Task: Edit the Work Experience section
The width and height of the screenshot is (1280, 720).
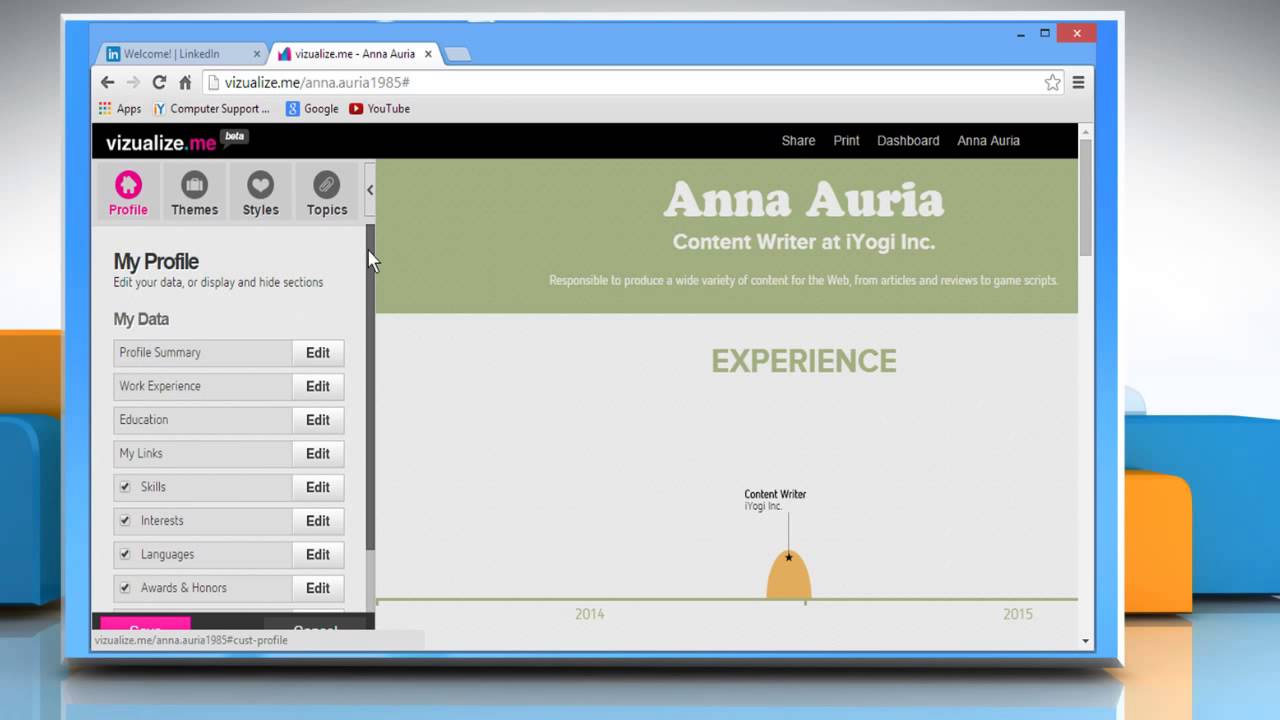Action: pyautogui.click(x=318, y=387)
